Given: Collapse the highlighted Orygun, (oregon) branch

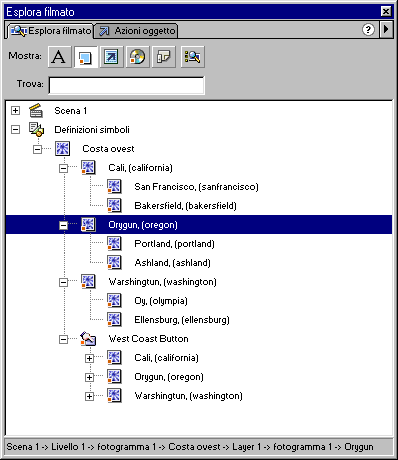Looking at the screenshot, I should coord(63,225).
